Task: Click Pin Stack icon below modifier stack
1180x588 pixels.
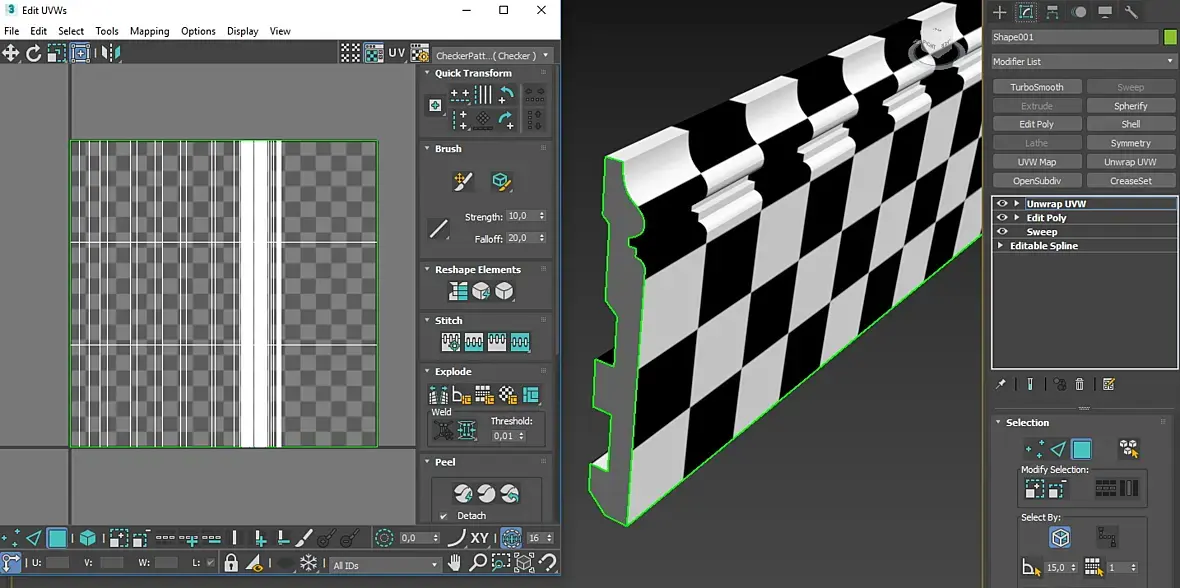Action: tap(1000, 384)
